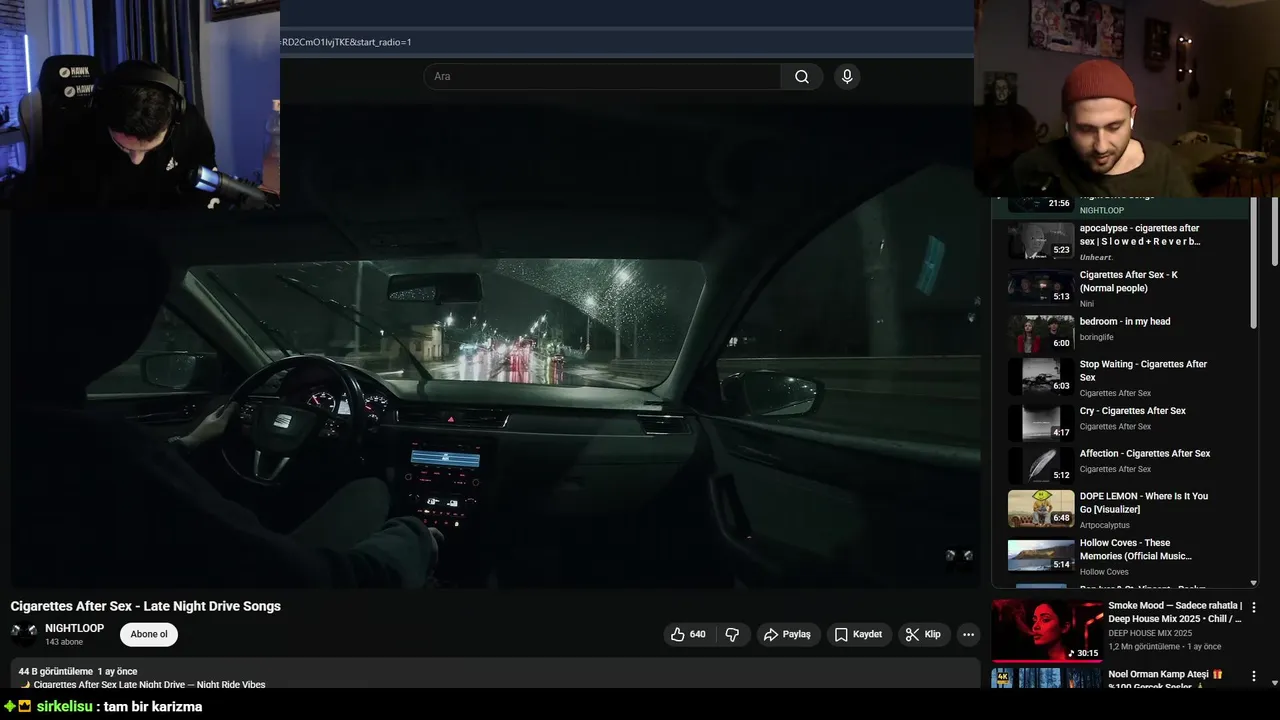Open the Hollow Coves thumbnail showing 5:14
The image size is (1280, 720).
pyautogui.click(x=1041, y=556)
